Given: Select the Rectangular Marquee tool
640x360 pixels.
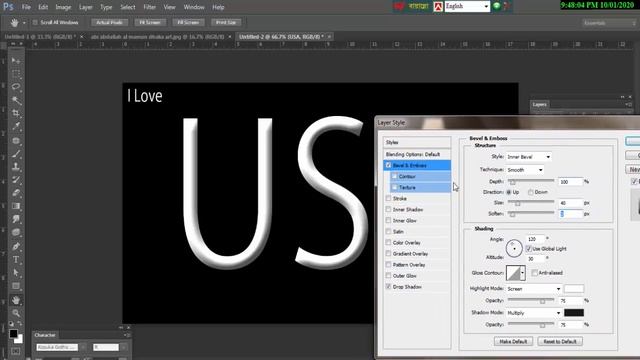Looking at the screenshot, I should [x=16, y=74].
